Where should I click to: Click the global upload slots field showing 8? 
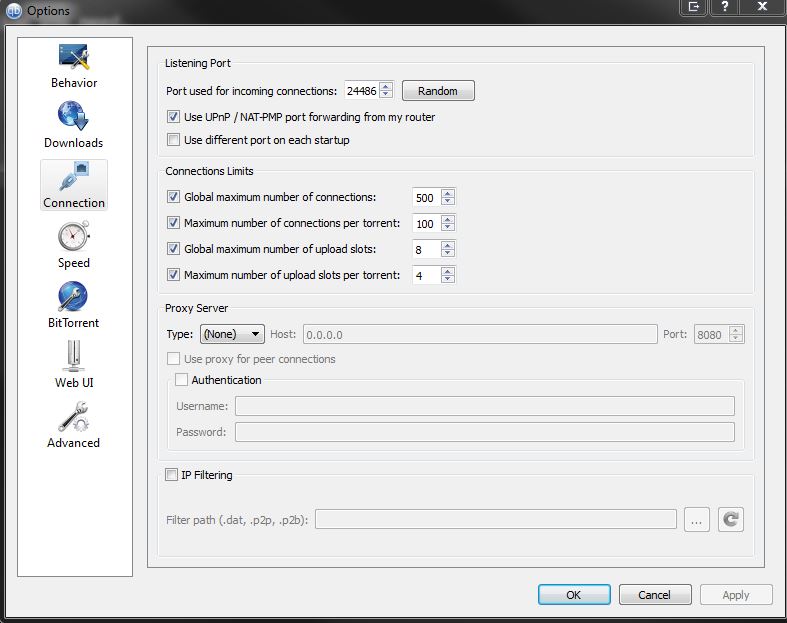tap(427, 250)
